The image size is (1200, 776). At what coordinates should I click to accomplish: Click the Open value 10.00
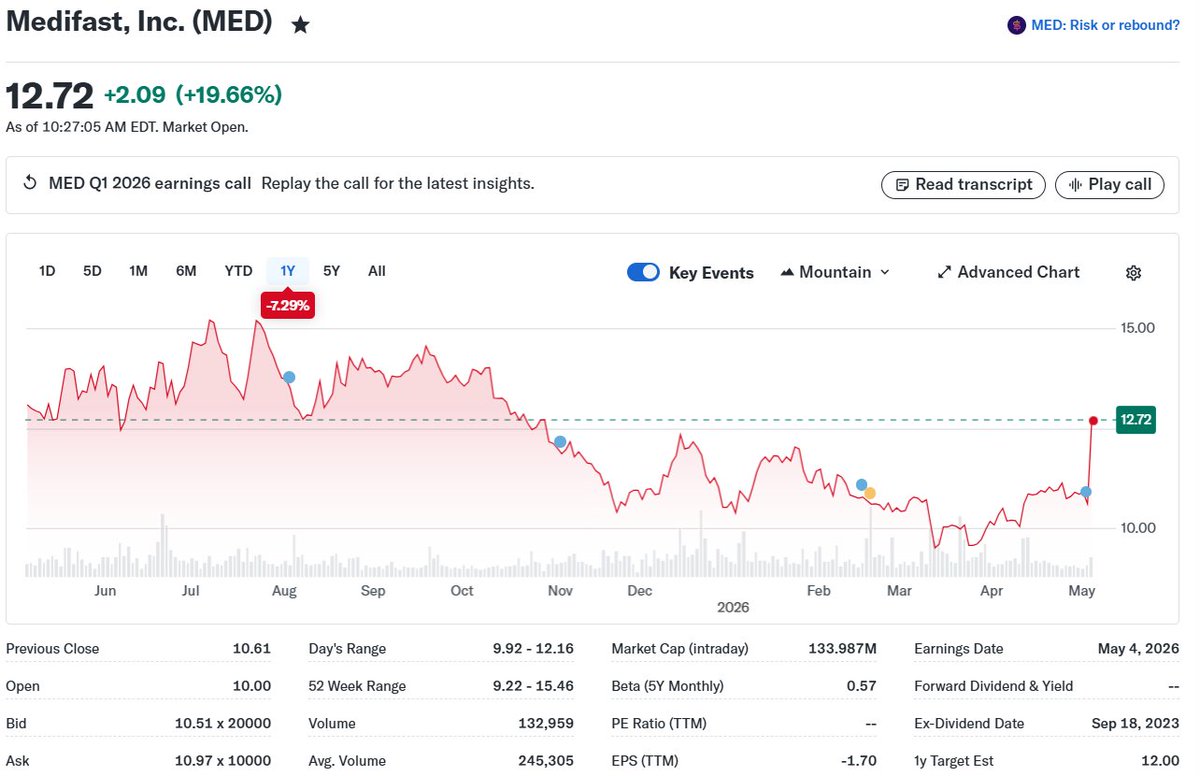(252, 686)
